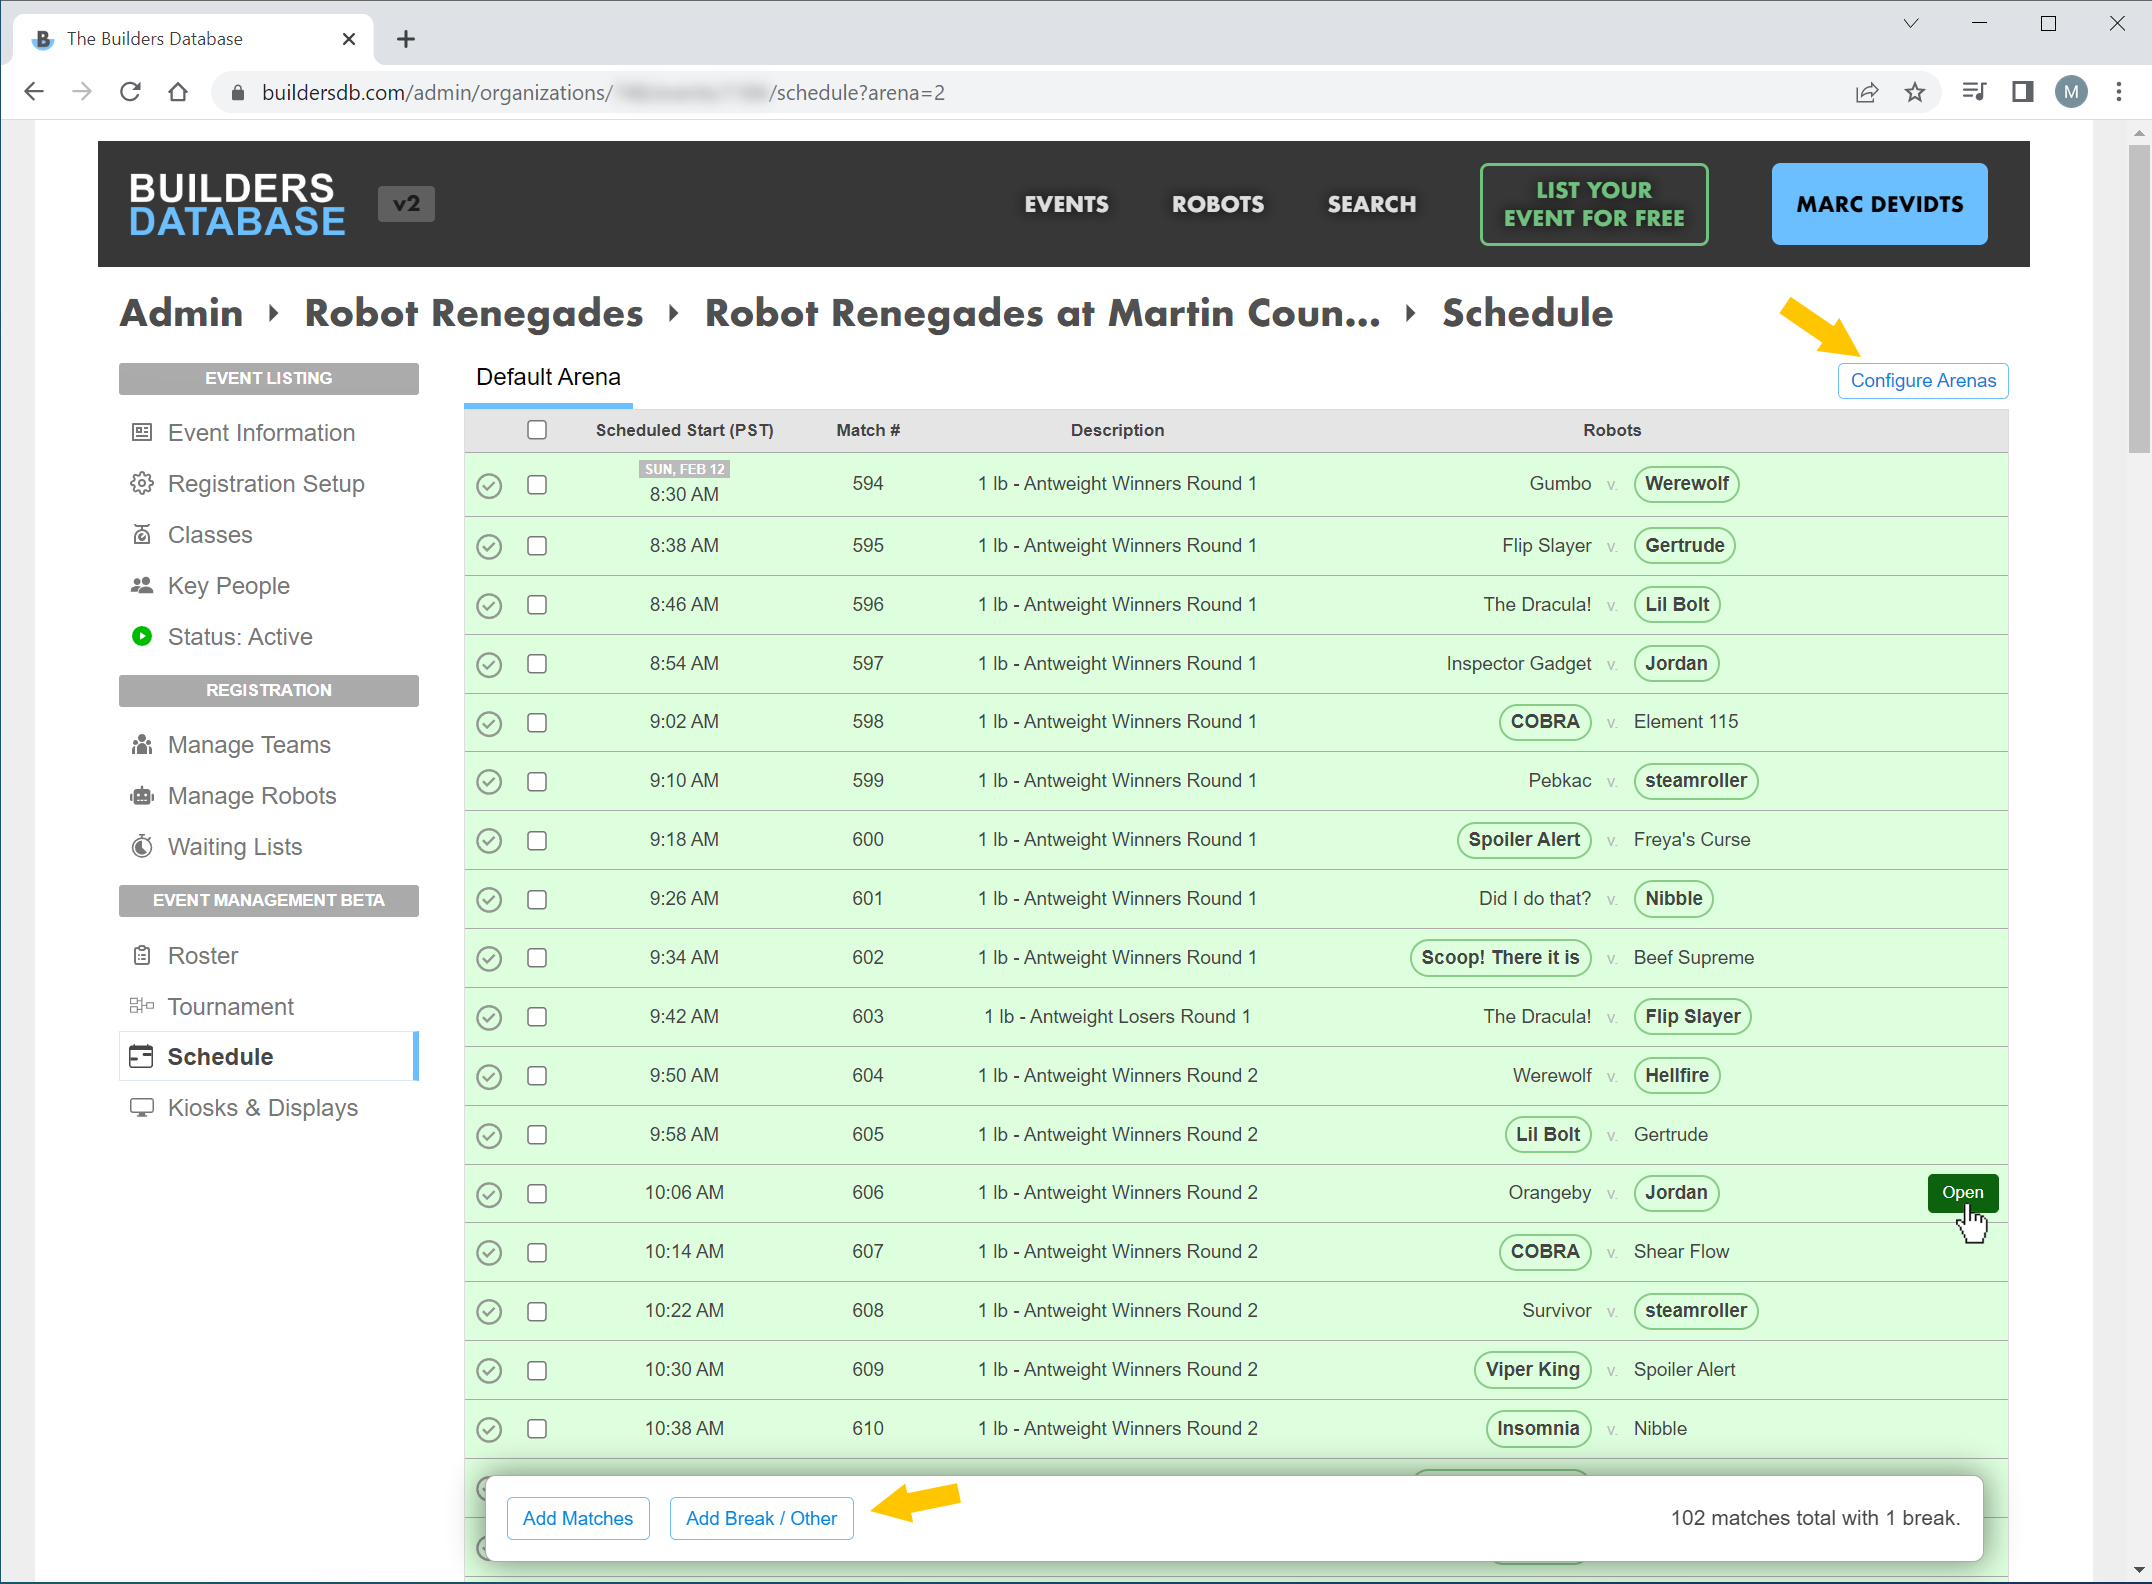The image size is (2152, 1584).
Task: Click the Registration Setup gear icon
Action: 142,483
